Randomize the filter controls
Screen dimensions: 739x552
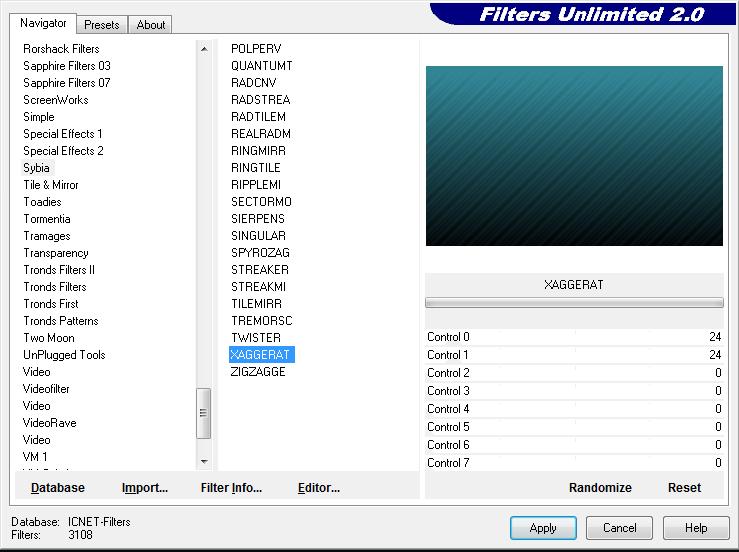pos(600,487)
